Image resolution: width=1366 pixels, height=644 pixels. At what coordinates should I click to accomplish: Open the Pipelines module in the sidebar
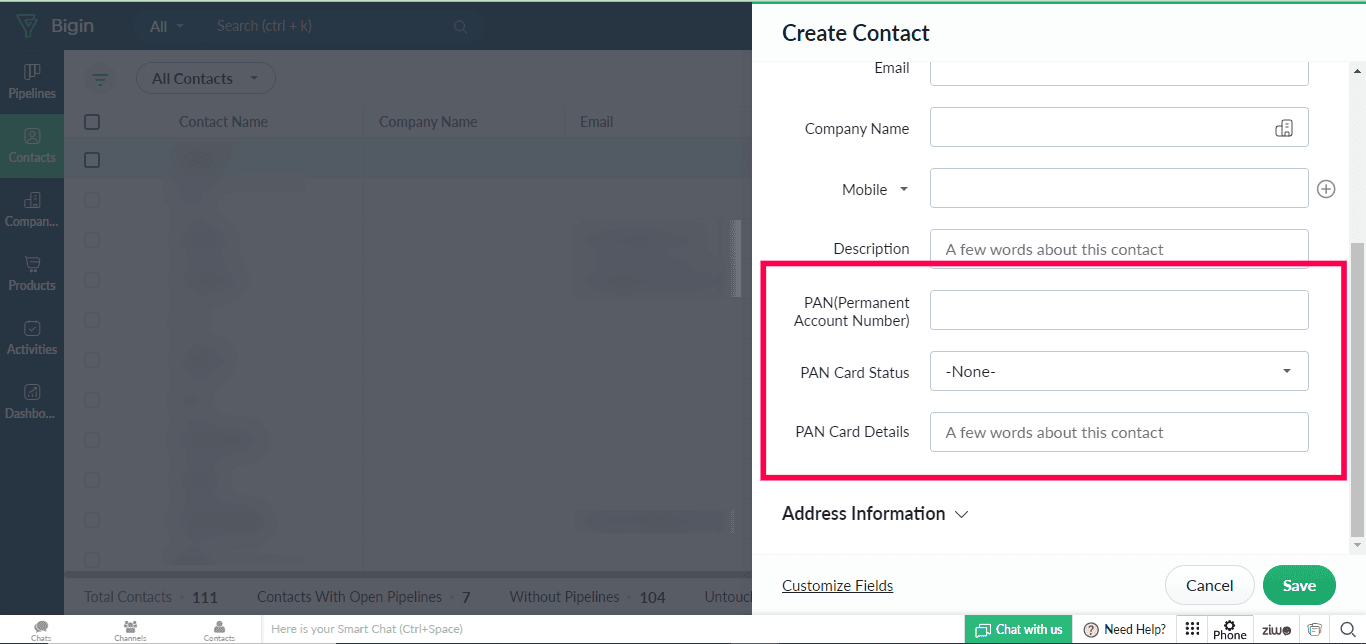tap(32, 82)
